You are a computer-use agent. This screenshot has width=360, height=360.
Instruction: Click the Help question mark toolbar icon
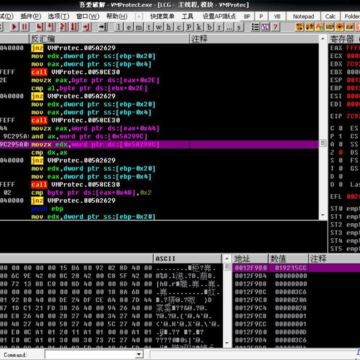tap(275, 27)
